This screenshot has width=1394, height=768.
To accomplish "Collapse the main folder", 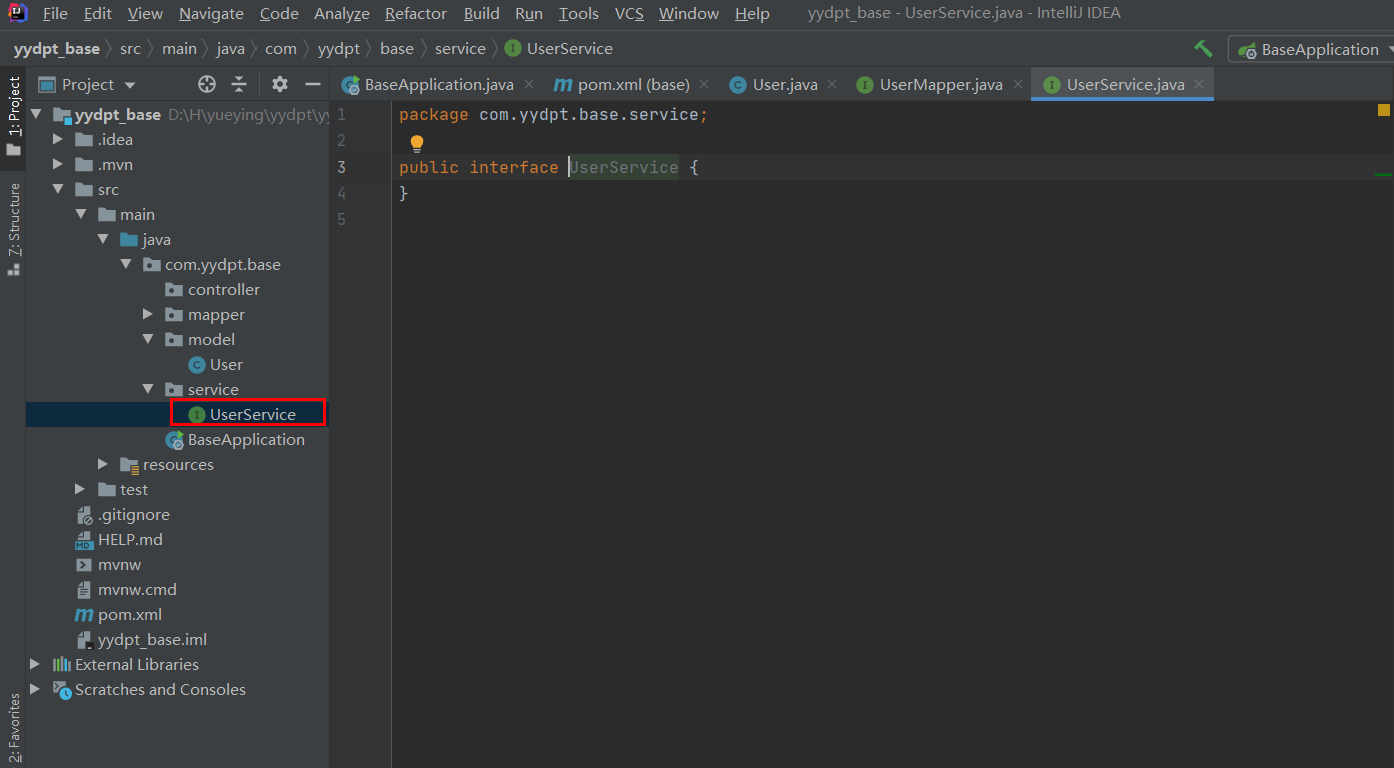I will 81,214.
